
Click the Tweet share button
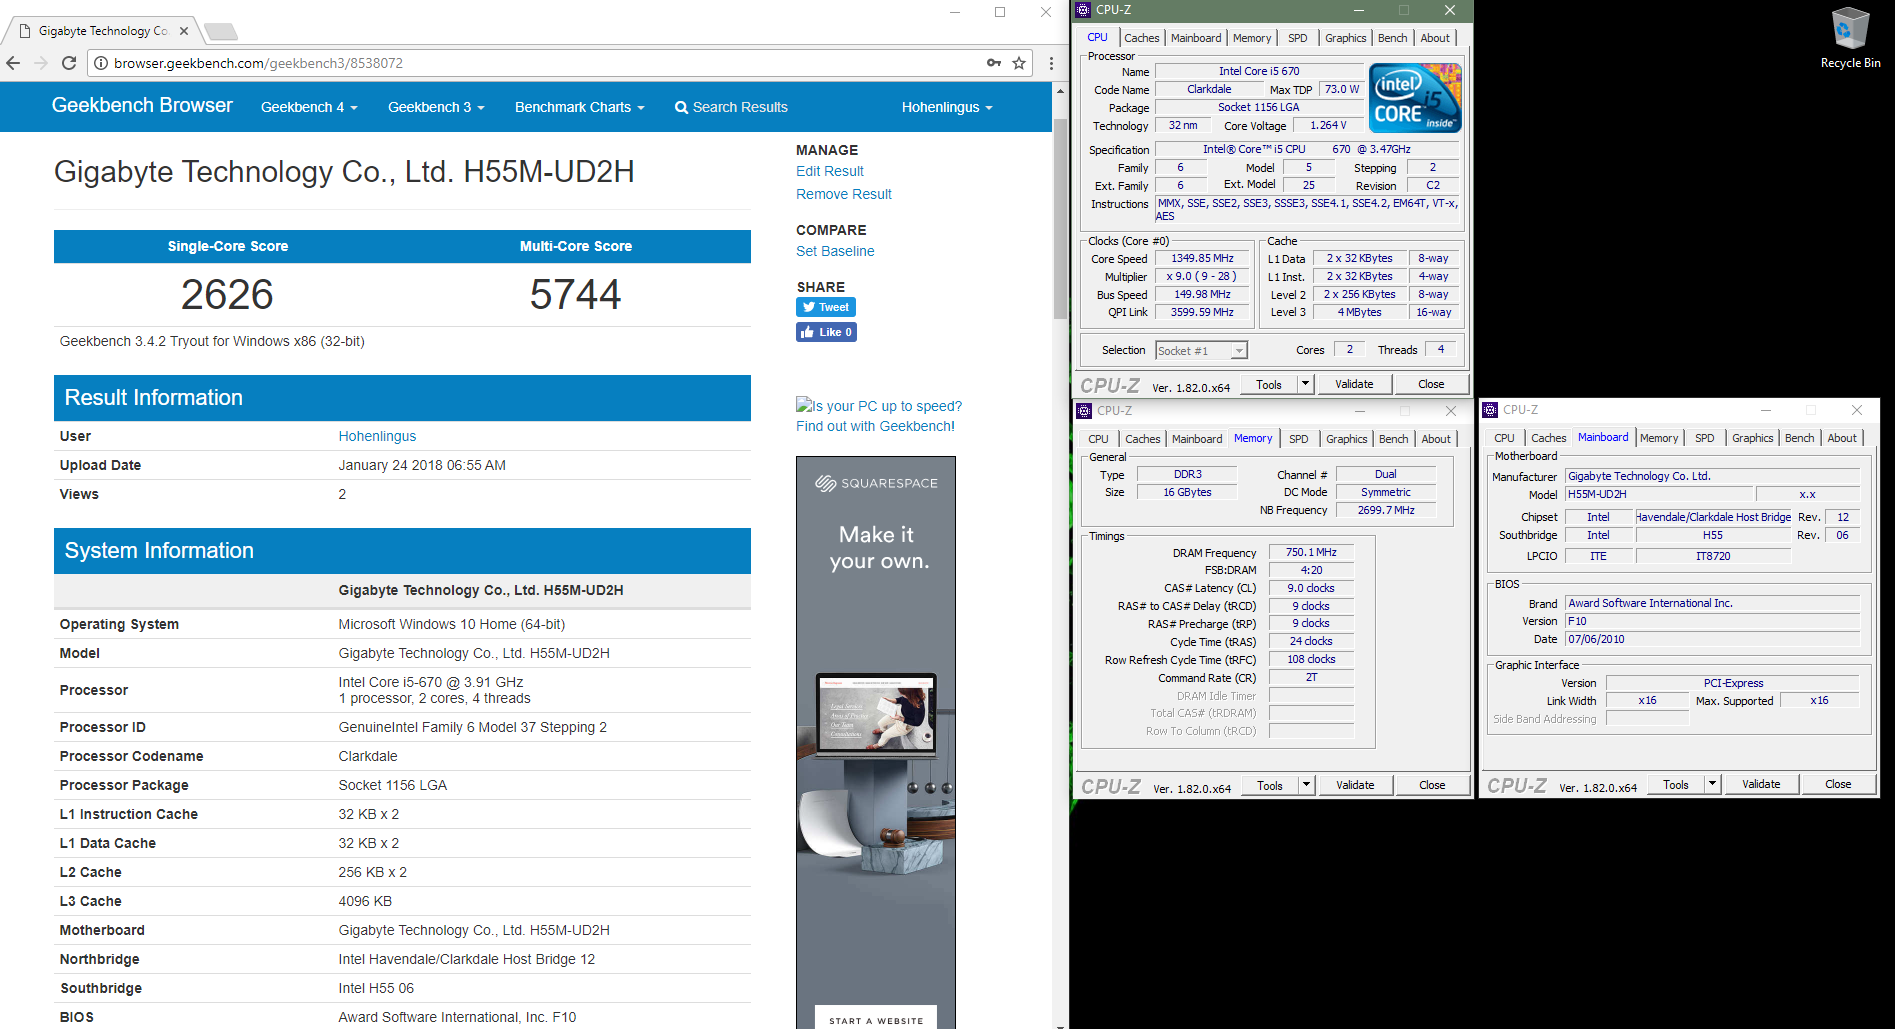point(826,307)
